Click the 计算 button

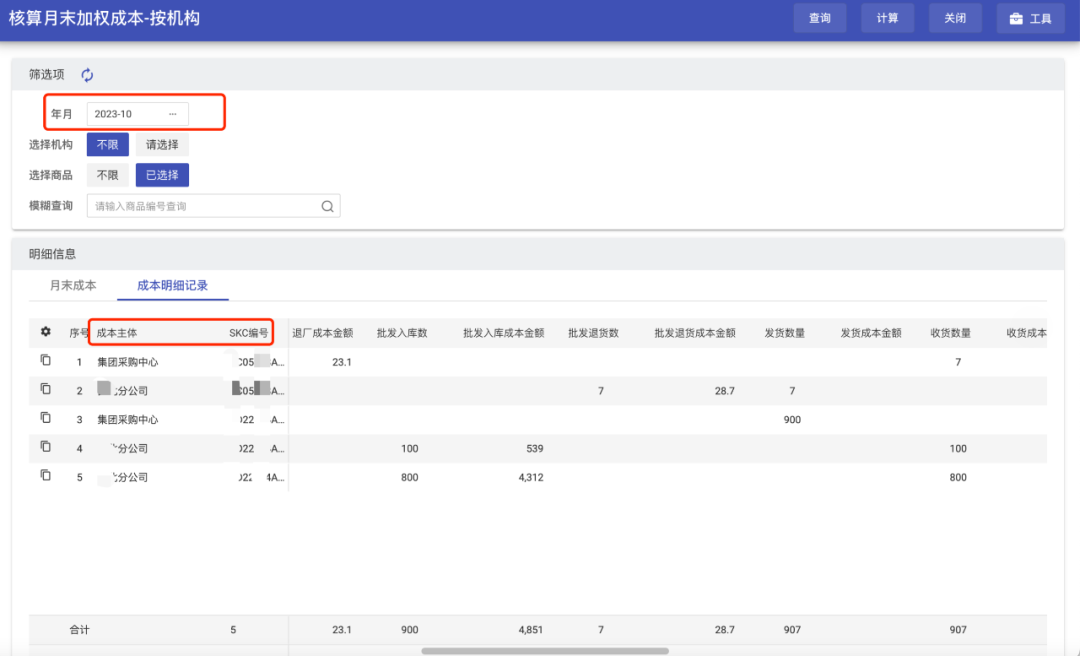887,19
